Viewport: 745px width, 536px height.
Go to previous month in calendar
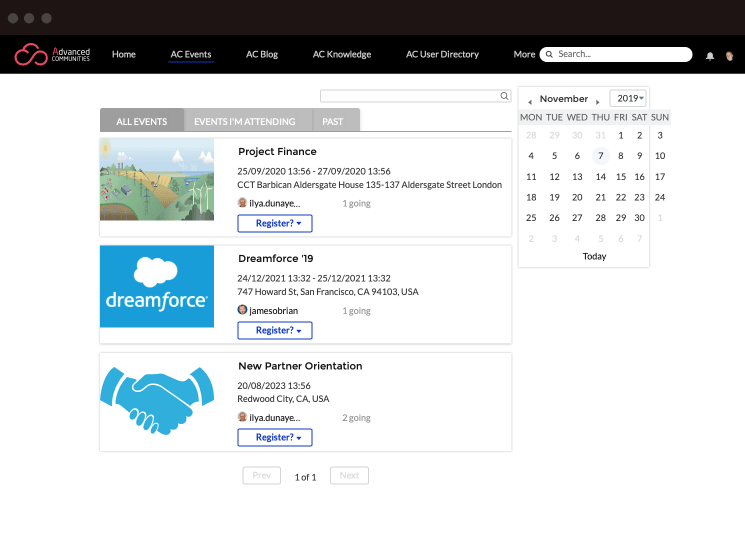530,102
